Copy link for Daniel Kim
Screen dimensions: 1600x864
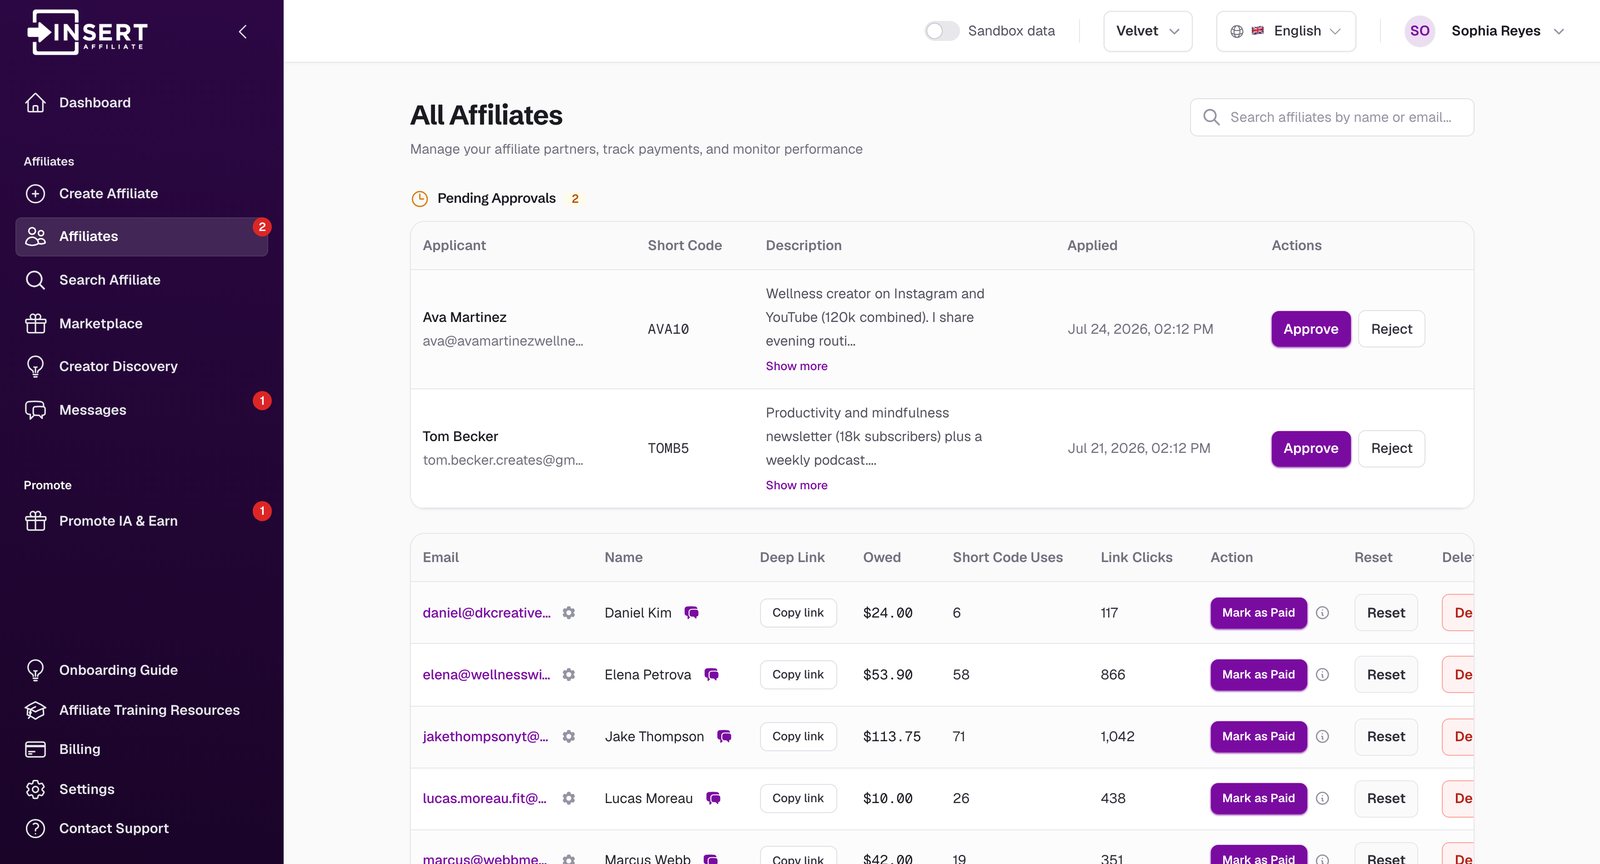[798, 613]
